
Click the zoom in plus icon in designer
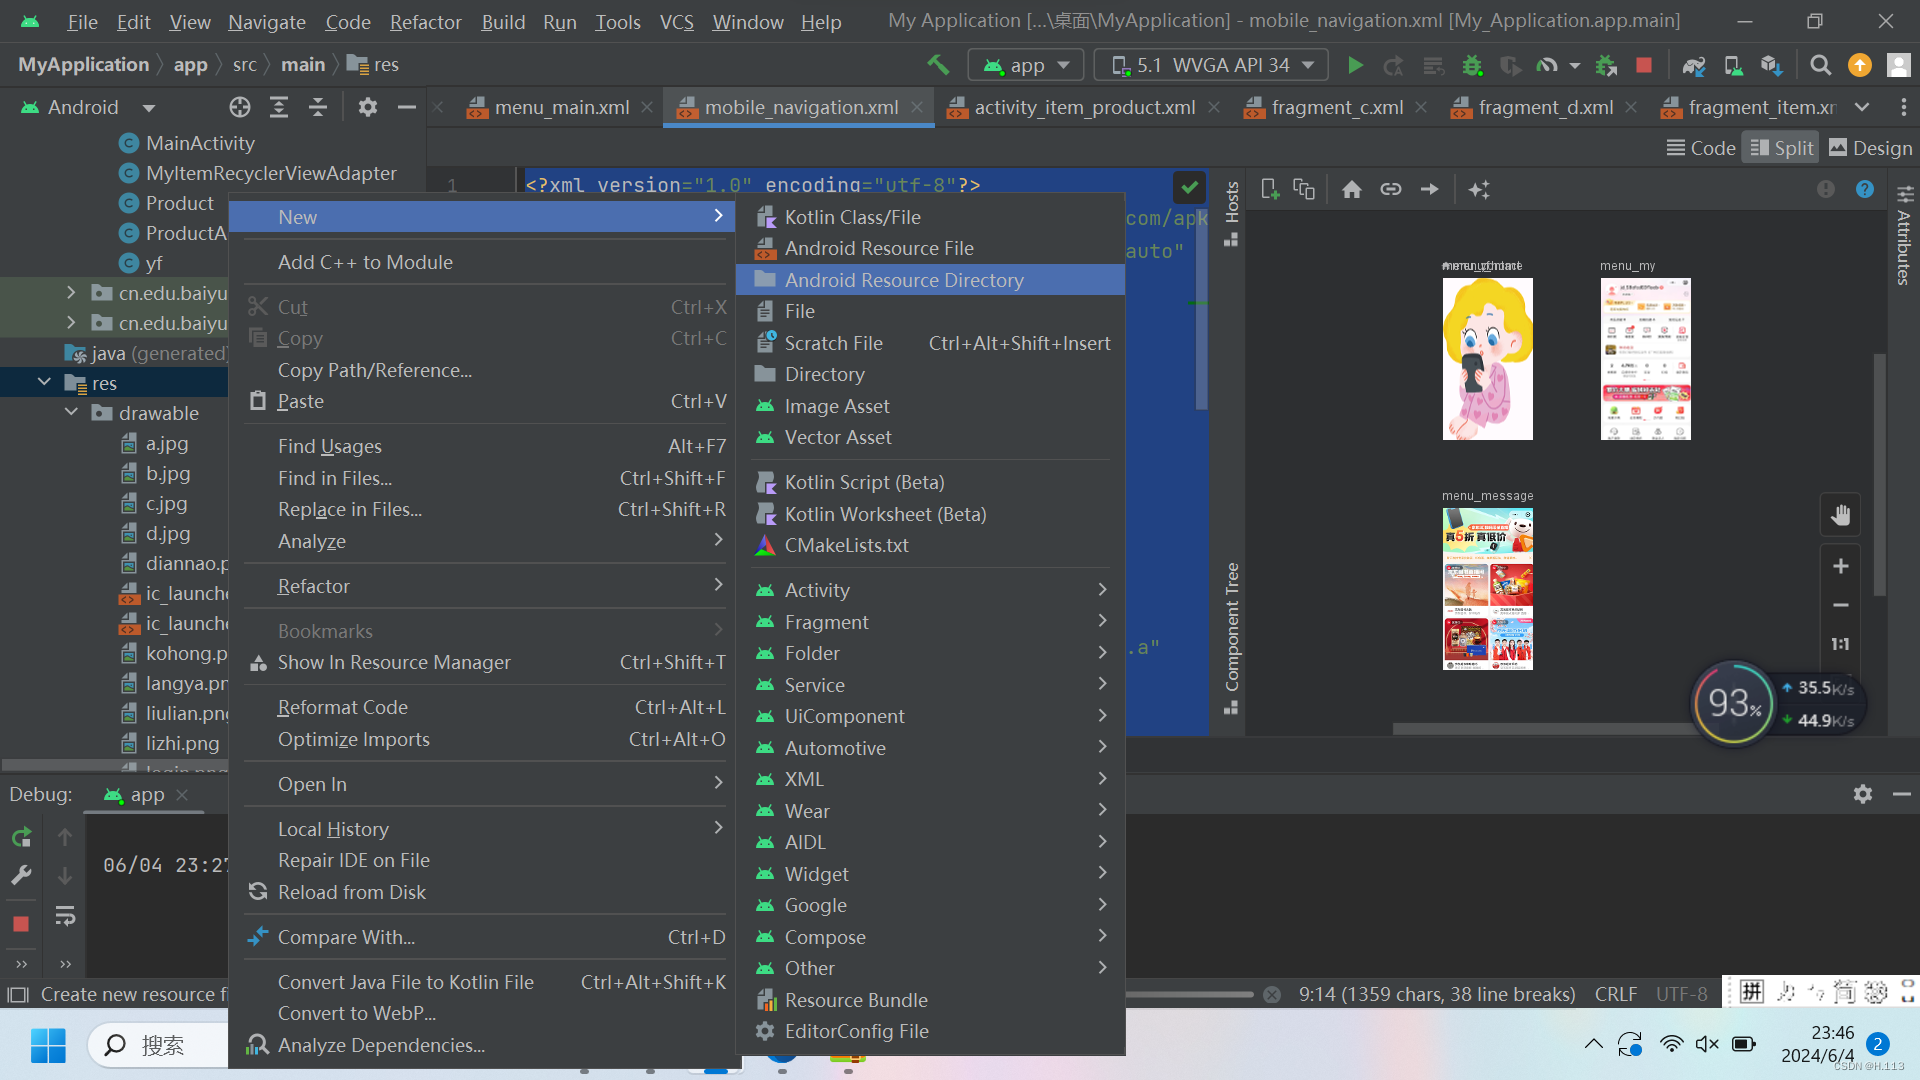(1840, 566)
